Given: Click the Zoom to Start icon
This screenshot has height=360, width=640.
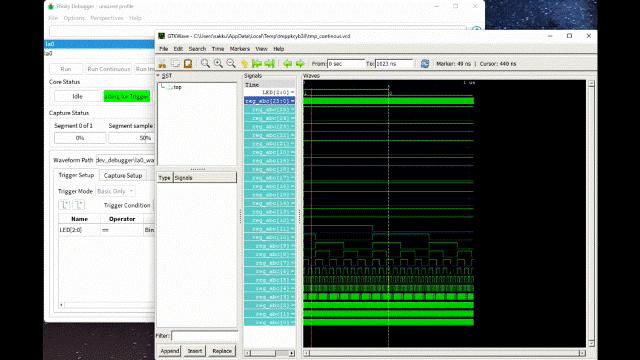Looking at the screenshot, I should tap(257, 64).
